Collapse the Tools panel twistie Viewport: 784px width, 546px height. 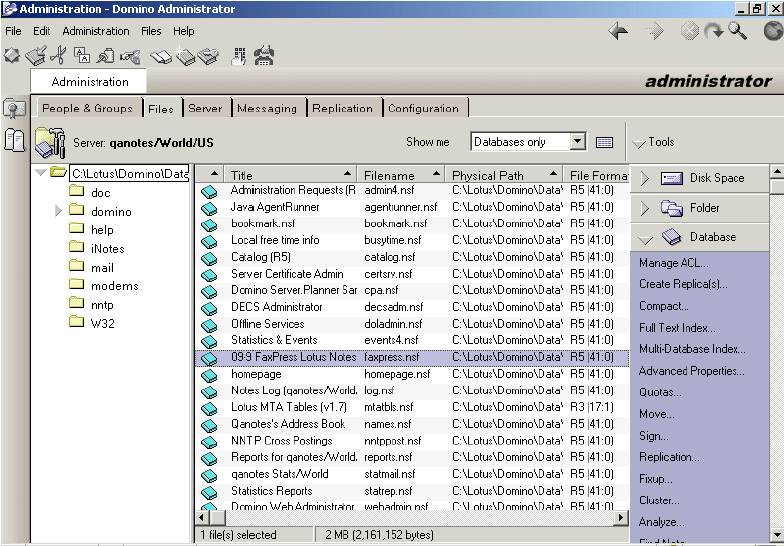638,143
